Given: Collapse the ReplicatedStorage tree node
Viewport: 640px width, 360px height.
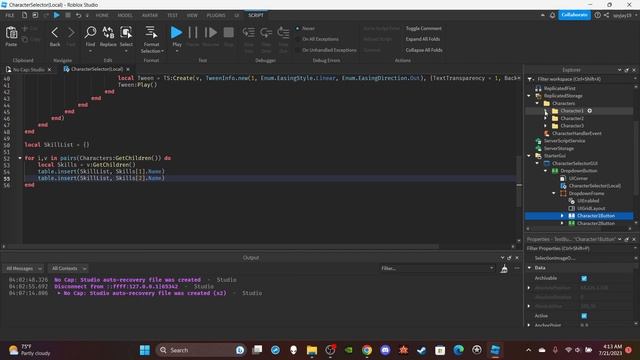Looking at the screenshot, I should coord(529,96).
